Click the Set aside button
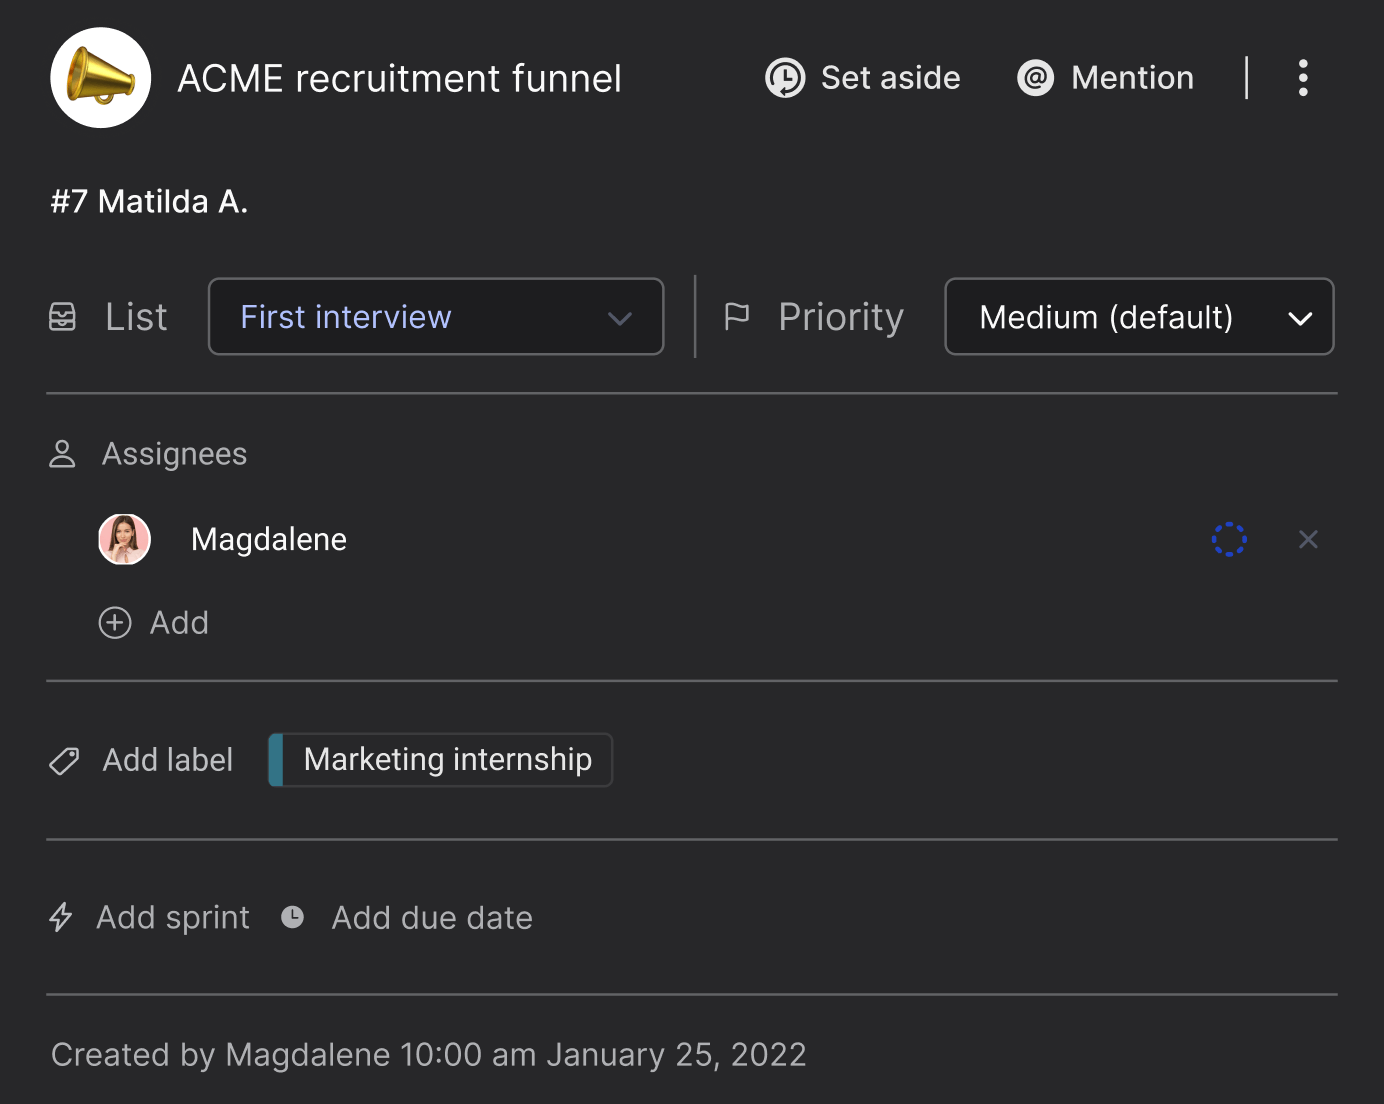 pos(862,77)
